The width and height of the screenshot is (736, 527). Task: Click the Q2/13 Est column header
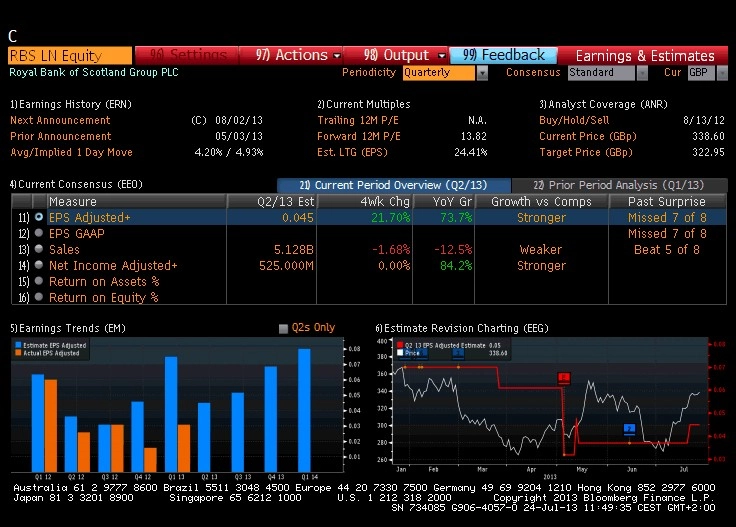[272, 201]
